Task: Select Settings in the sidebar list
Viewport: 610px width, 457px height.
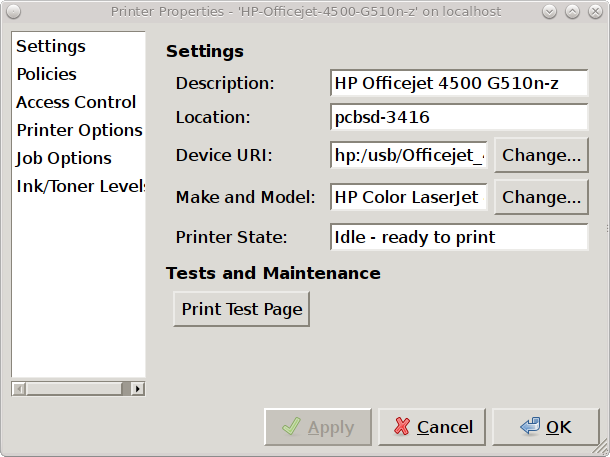Action: (x=78, y=46)
